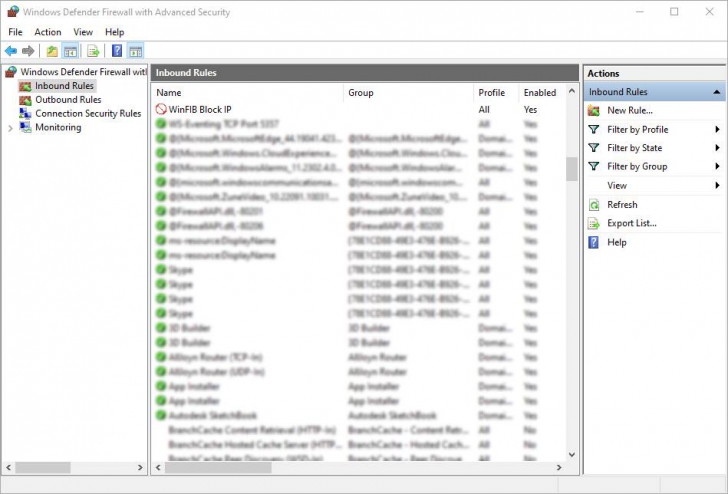Click Help in the Actions pane
The image size is (728, 494).
point(617,242)
